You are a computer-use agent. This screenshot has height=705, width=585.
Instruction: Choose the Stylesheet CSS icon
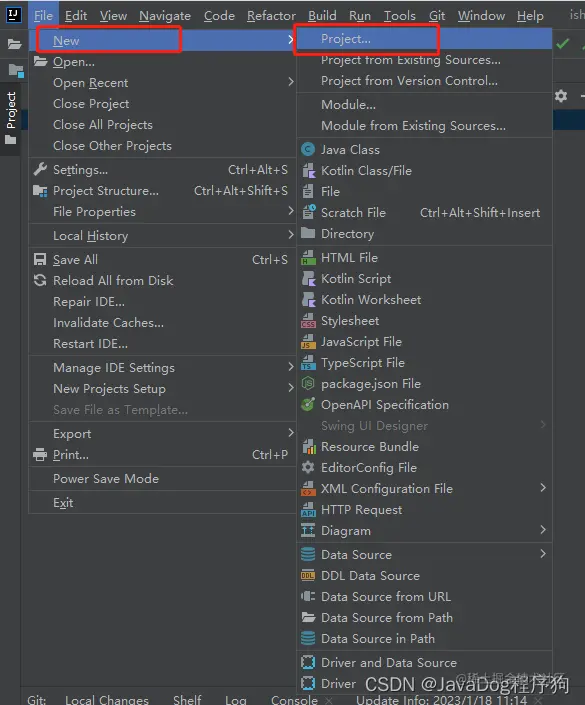(x=308, y=321)
